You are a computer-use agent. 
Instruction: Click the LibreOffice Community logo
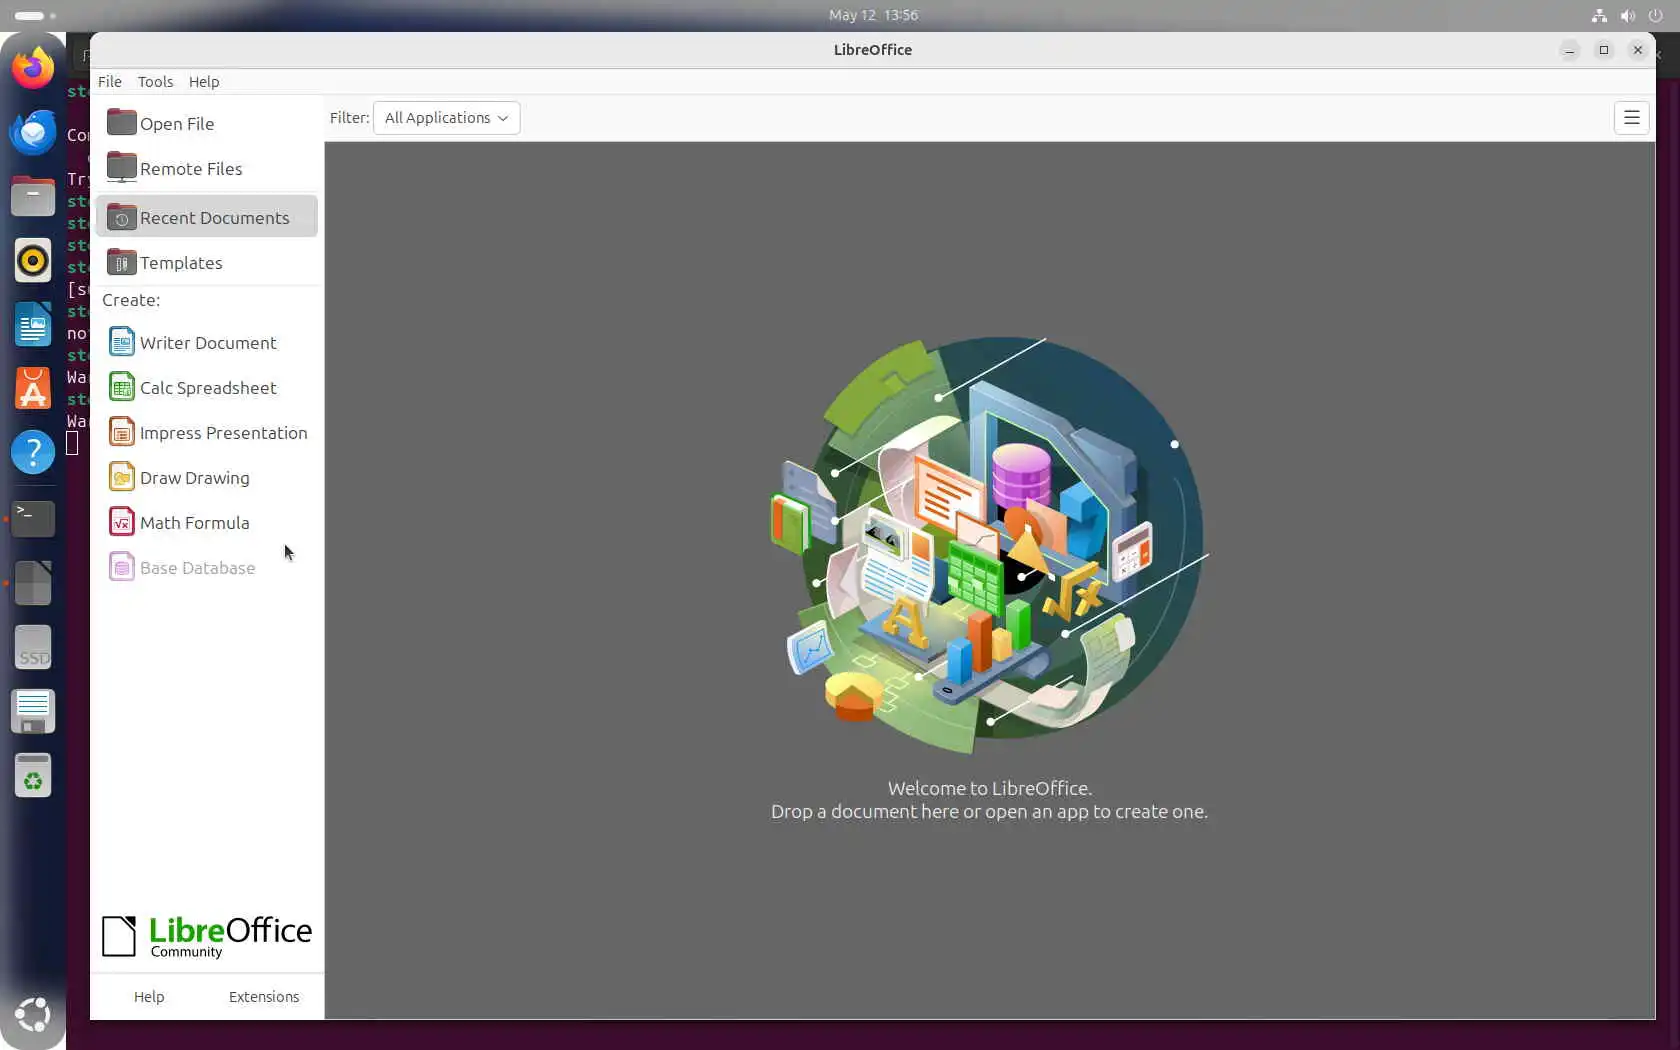pyautogui.click(x=207, y=936)
